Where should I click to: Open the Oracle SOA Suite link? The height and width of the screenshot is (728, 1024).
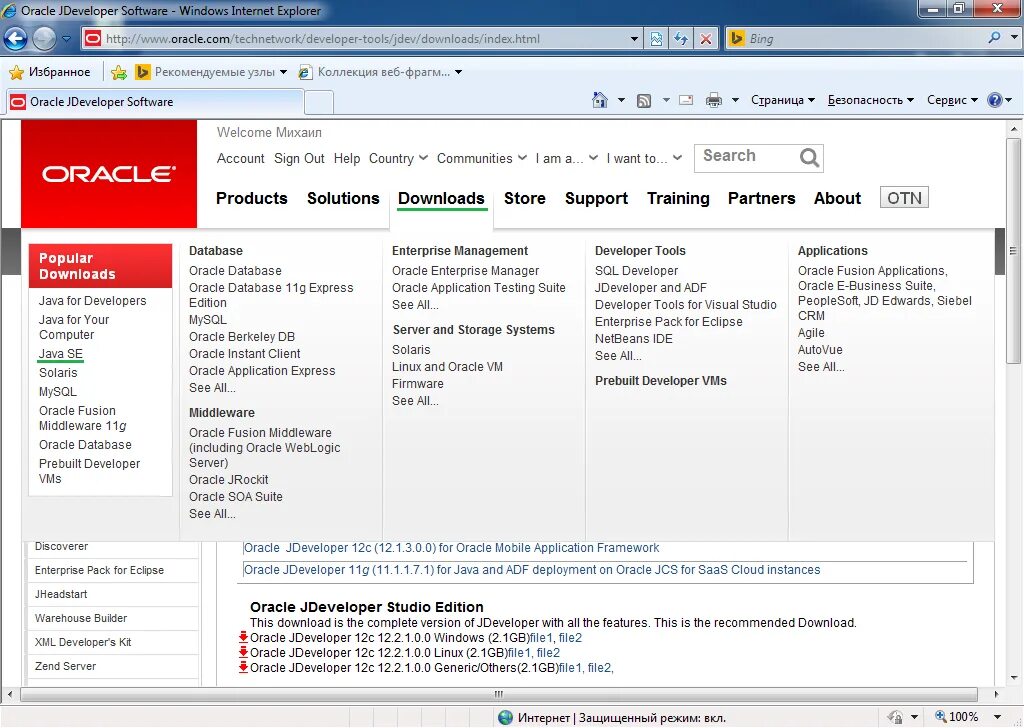tap(236, 497)
